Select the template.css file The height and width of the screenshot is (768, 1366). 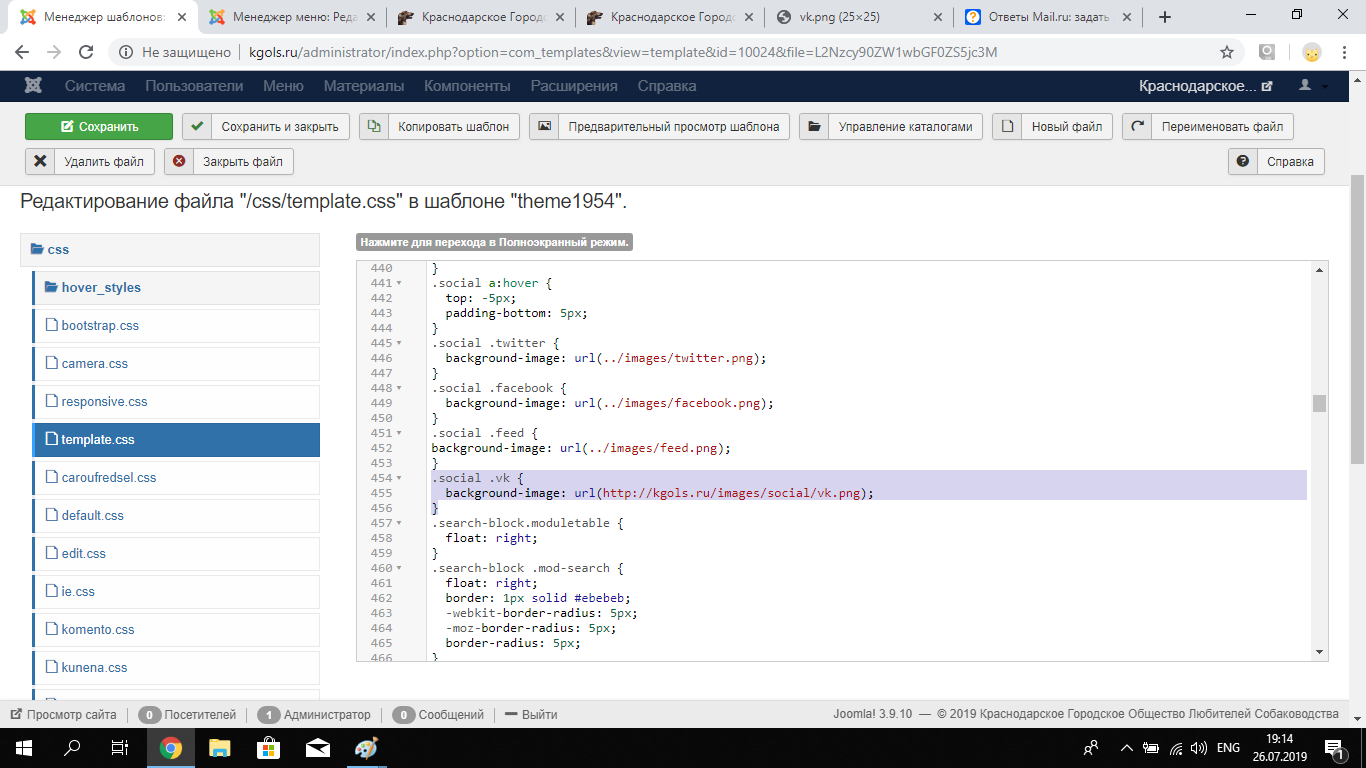(177, 440)
